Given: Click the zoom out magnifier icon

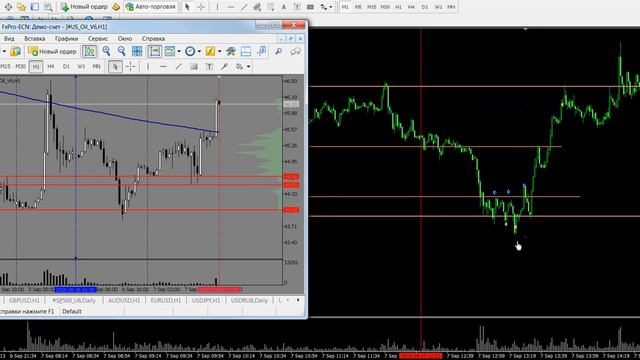Looking at the screenshot, I should [121, 51].
